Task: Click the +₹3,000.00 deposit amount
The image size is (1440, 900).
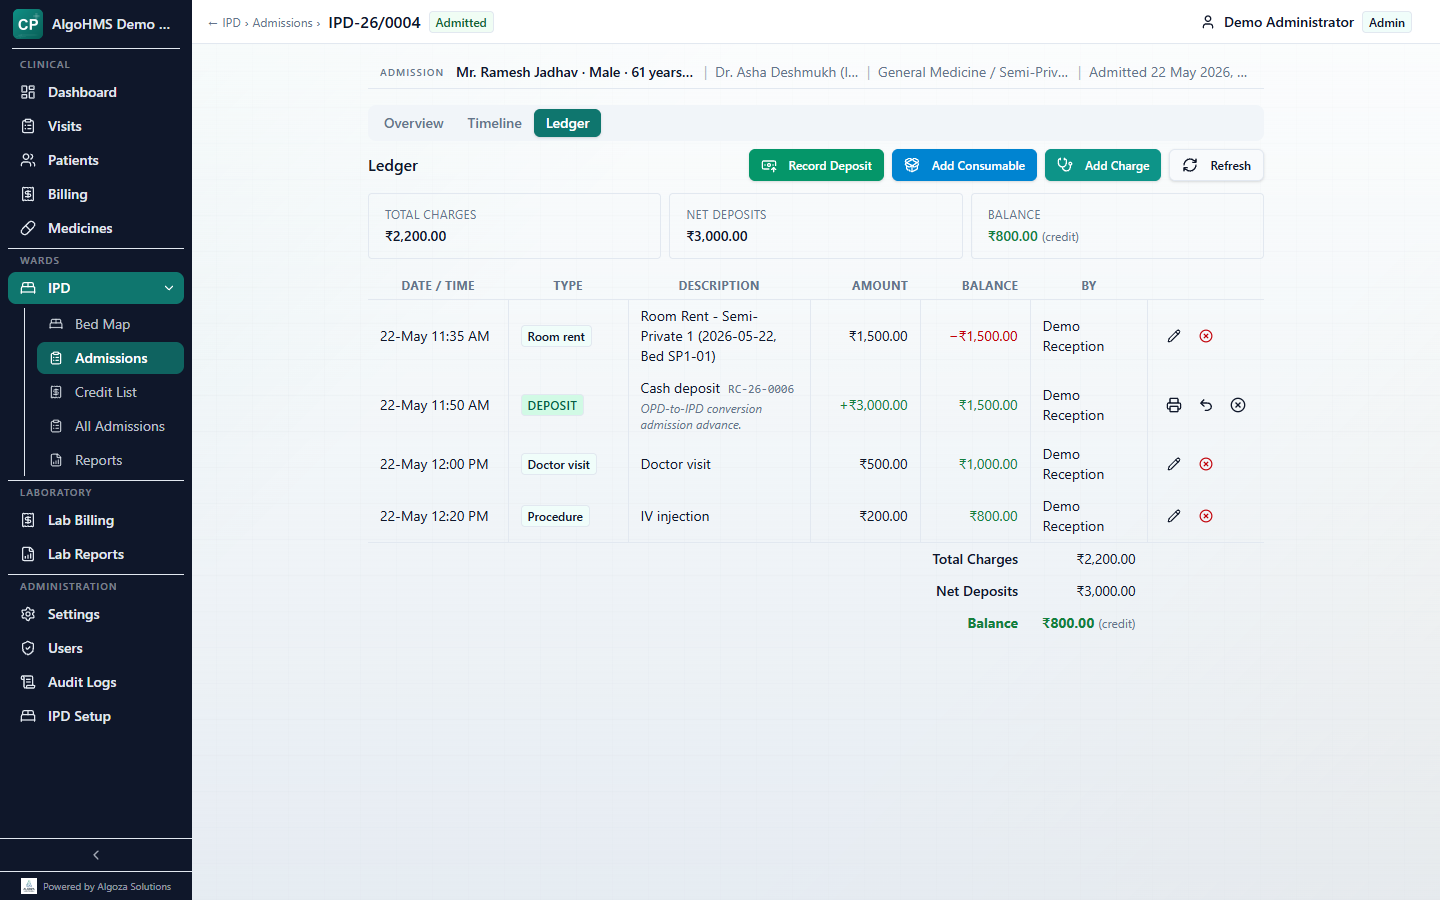Action: [x=873, y=405]
